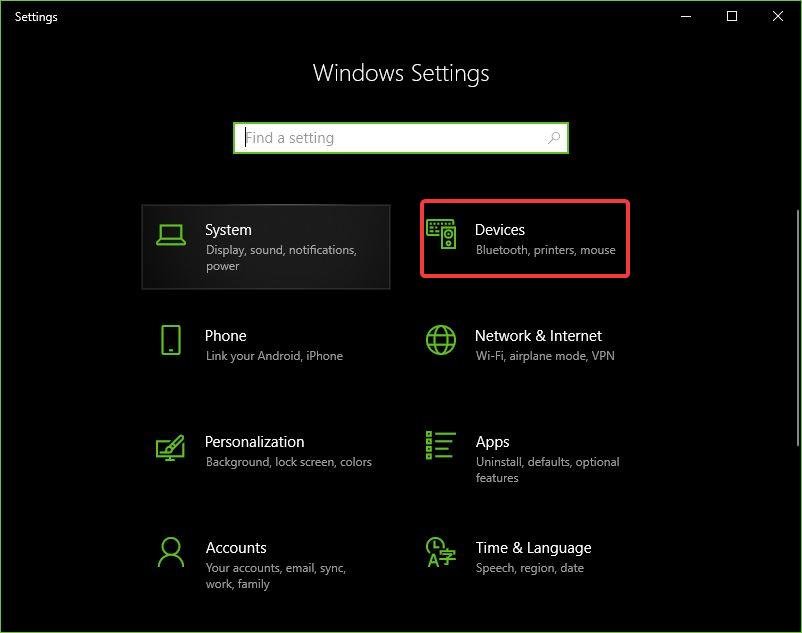Click the Time & Language icon

[x=441, y=552]
